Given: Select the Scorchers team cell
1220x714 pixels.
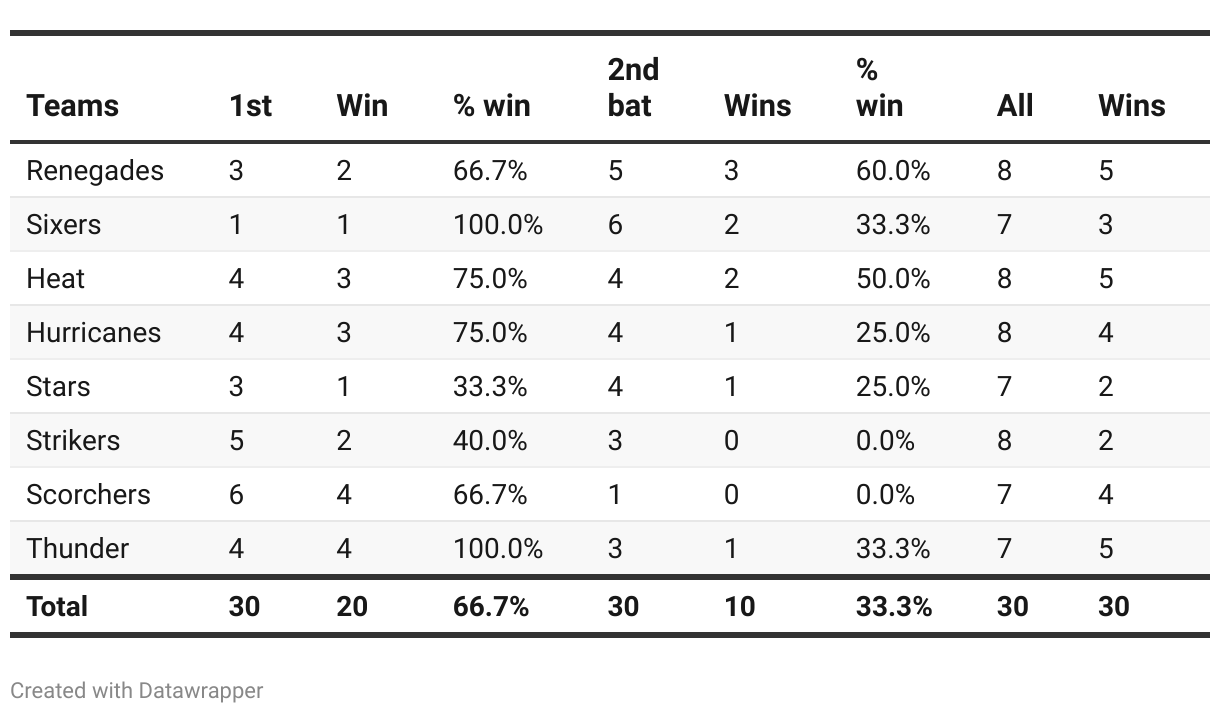Looking at the screenshot, I should coord(88,494).
